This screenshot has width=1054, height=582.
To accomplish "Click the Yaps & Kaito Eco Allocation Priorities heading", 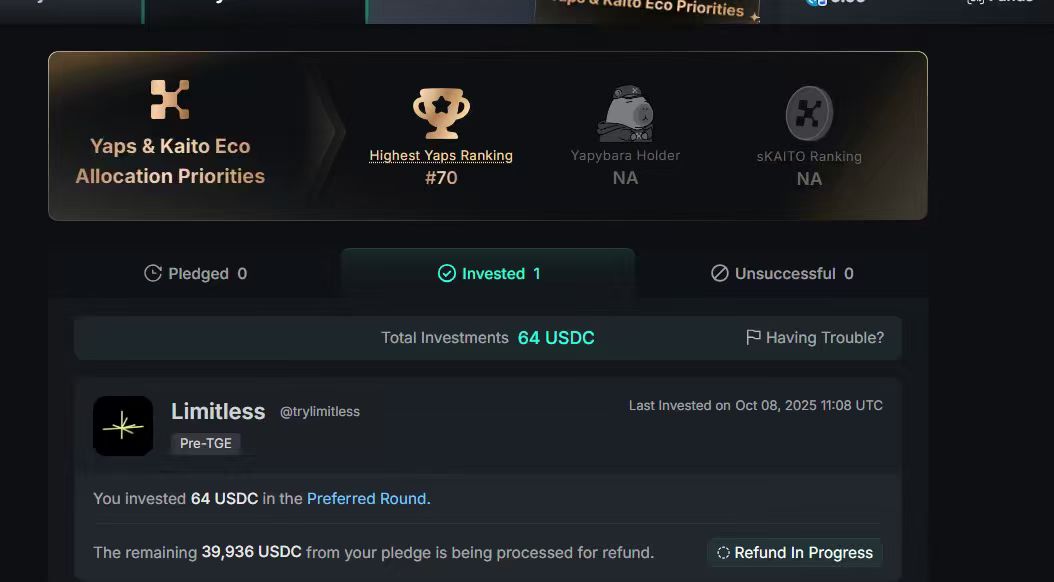I will pyautogui.click(x=170, y=161).
